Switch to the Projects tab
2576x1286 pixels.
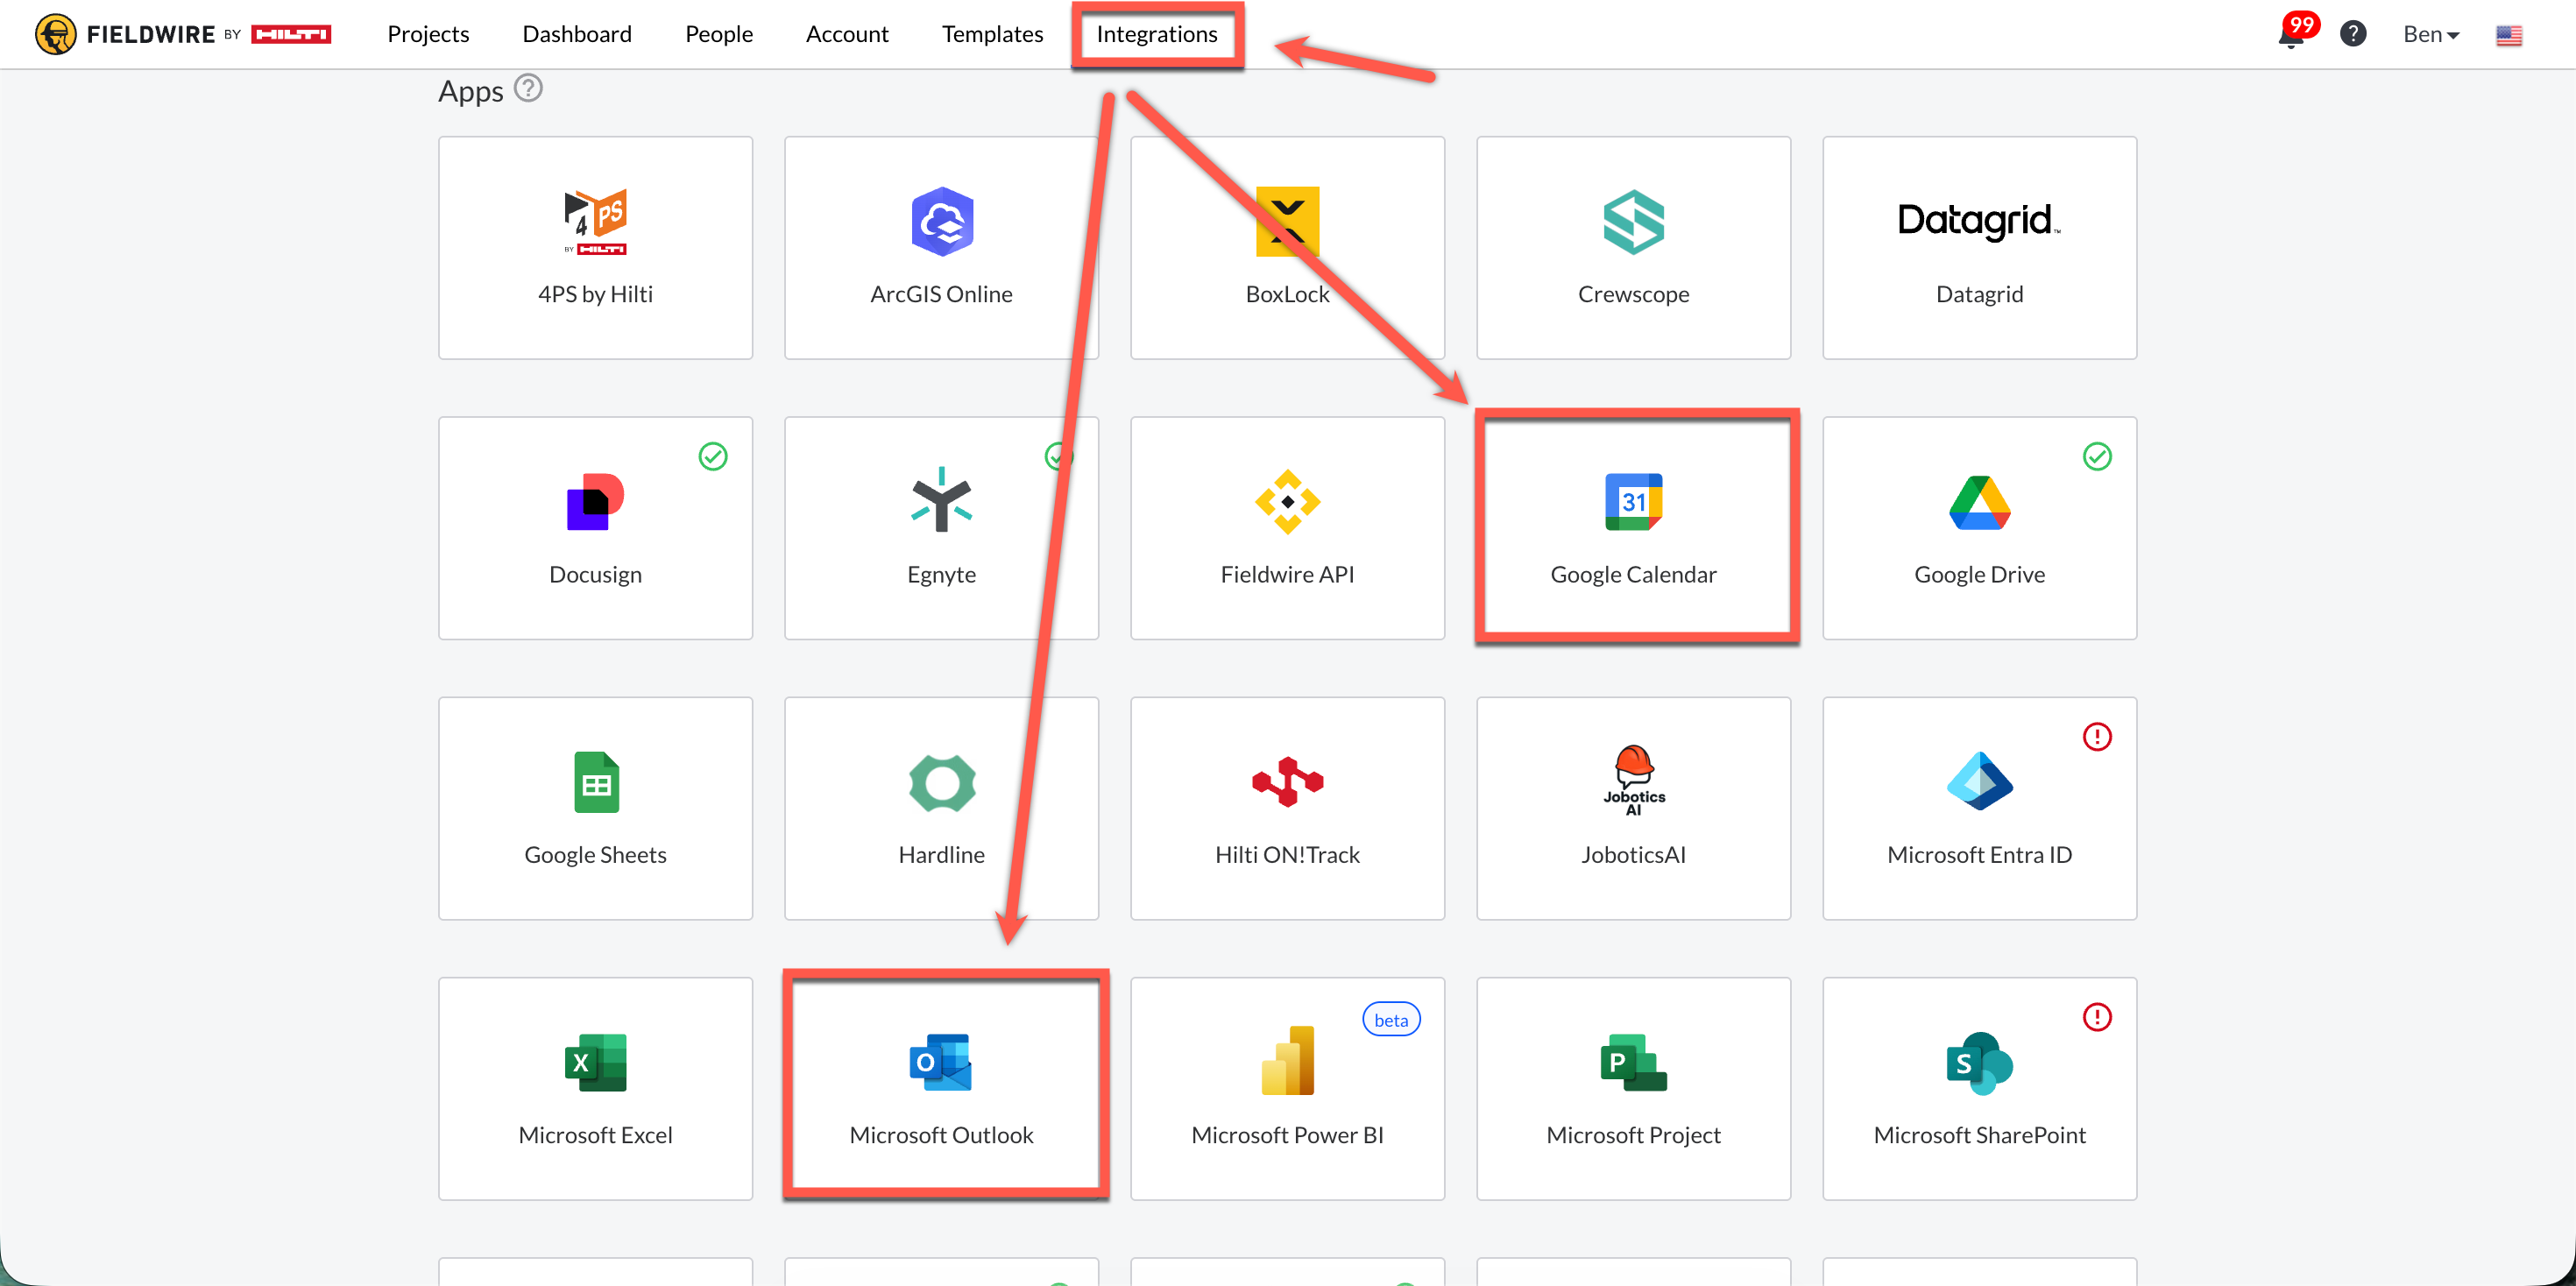point(428,34)
